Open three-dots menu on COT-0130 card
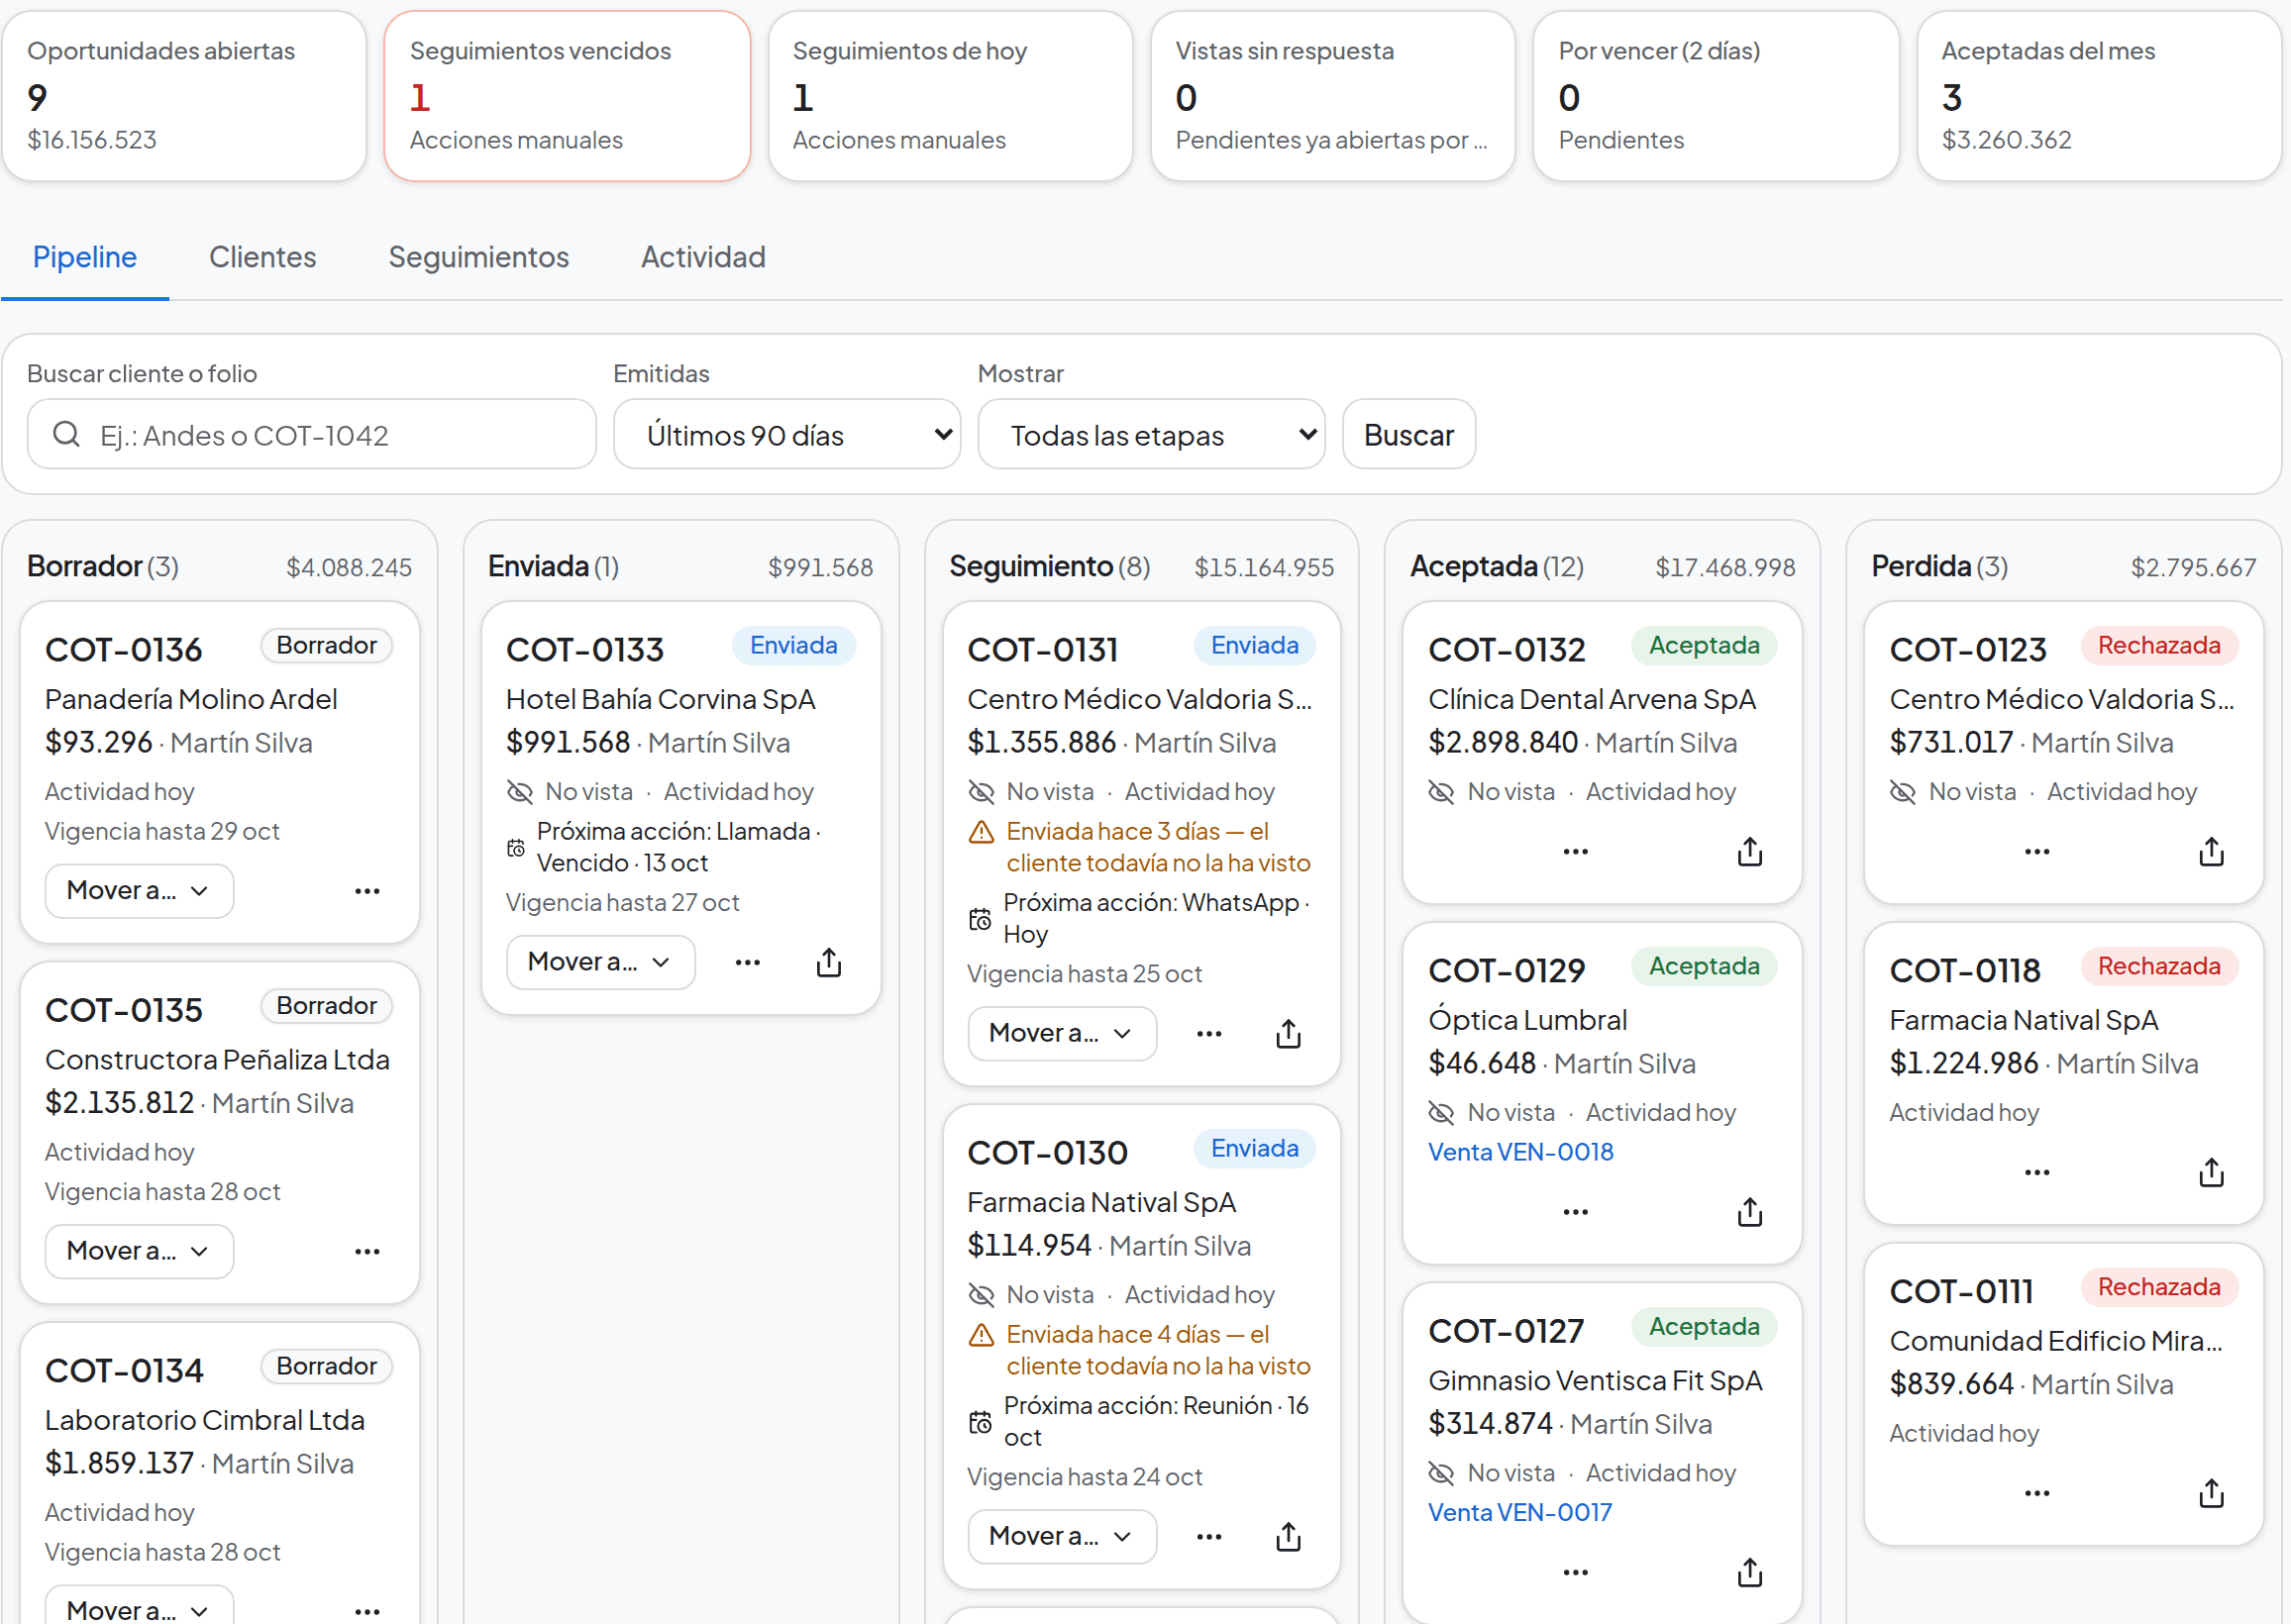 point(1209,1536)
